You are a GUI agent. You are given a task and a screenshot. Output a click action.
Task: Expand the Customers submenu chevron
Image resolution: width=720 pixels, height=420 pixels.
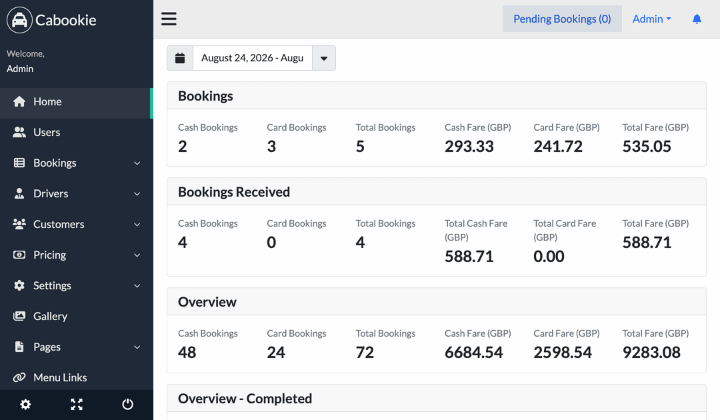(137, 224)
